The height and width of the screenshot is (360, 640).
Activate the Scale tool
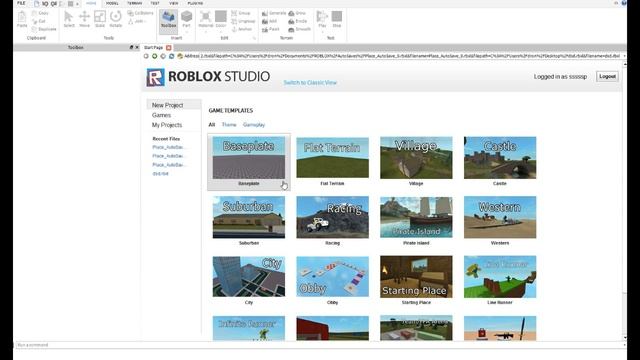pyautogui.click(x=100, y=19)
